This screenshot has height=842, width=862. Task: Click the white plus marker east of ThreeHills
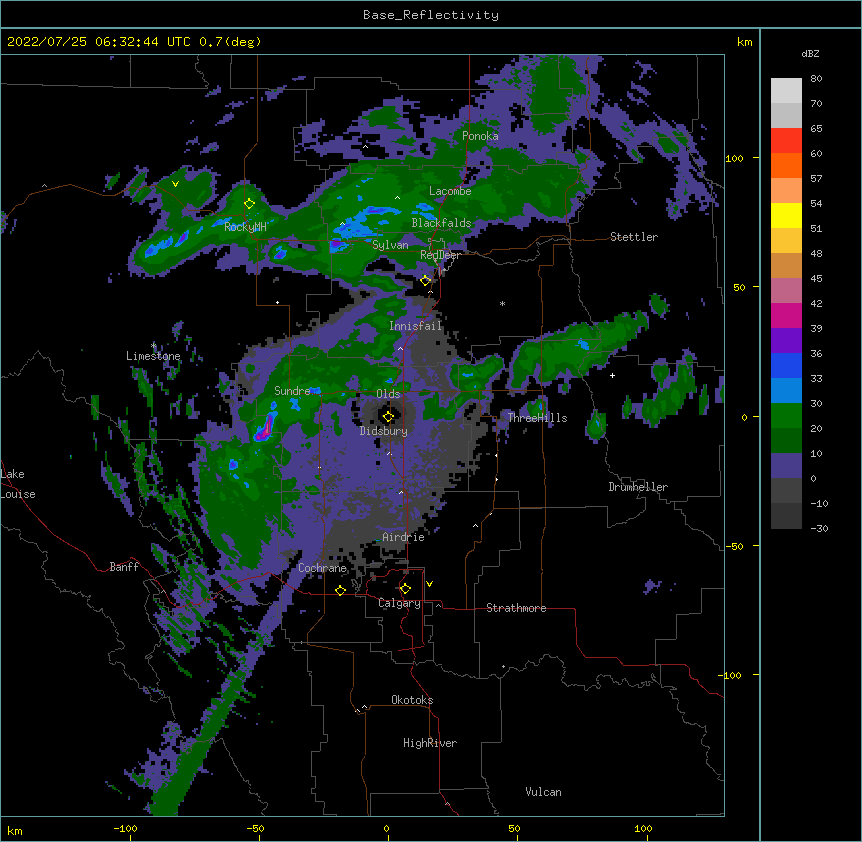click(x=612, y=375)
